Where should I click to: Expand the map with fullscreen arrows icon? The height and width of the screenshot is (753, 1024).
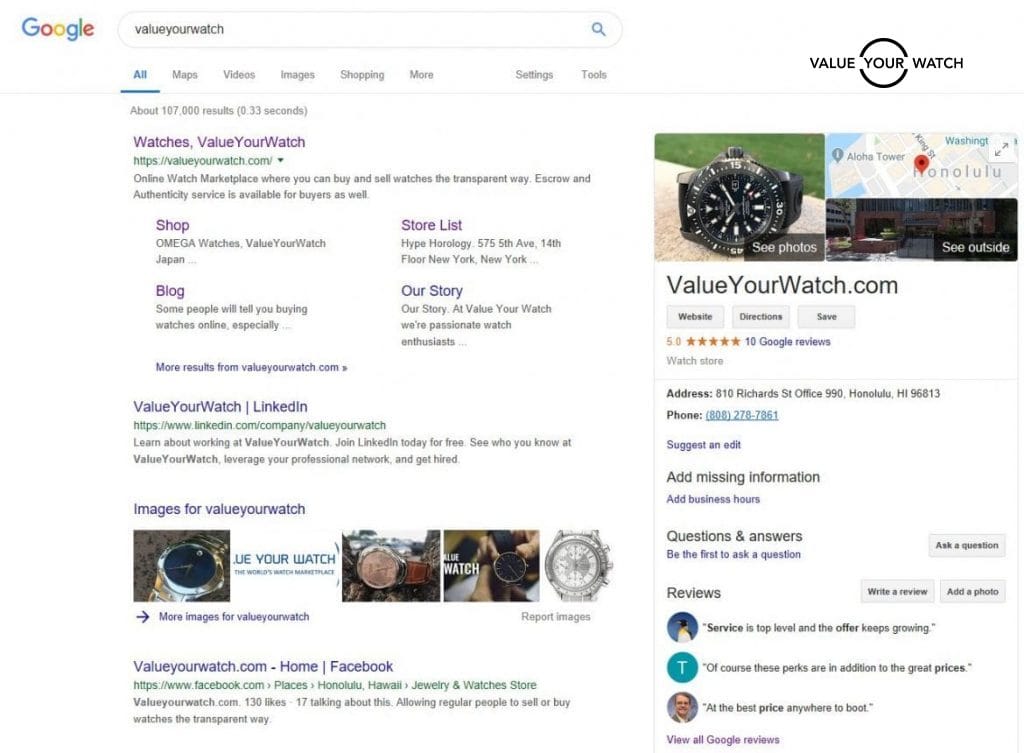tap(1001, 150)
